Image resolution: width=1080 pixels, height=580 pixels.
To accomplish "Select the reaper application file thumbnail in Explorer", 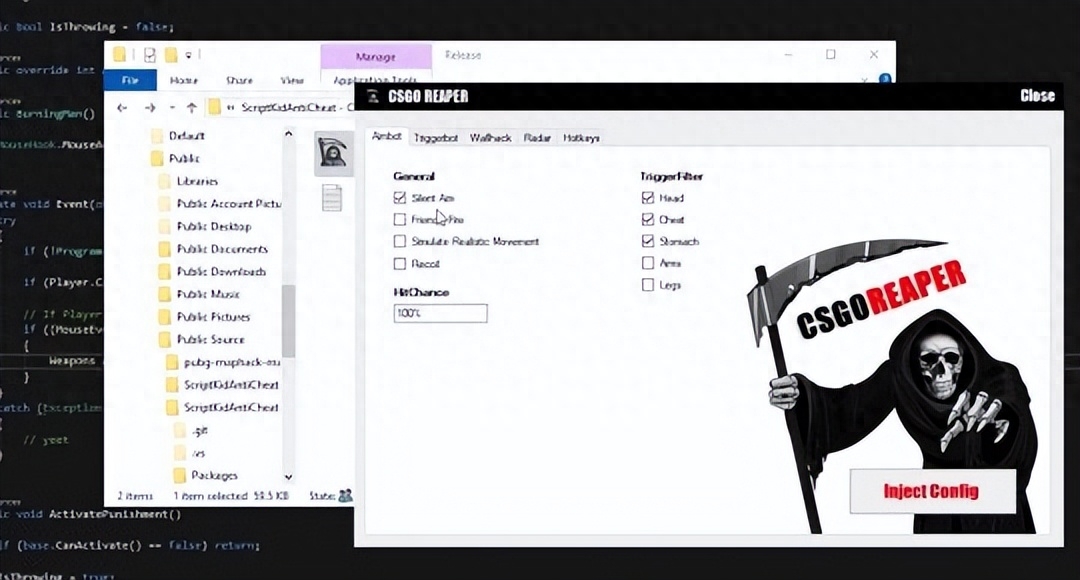I will pyautogui.click(x=333, y=153).
